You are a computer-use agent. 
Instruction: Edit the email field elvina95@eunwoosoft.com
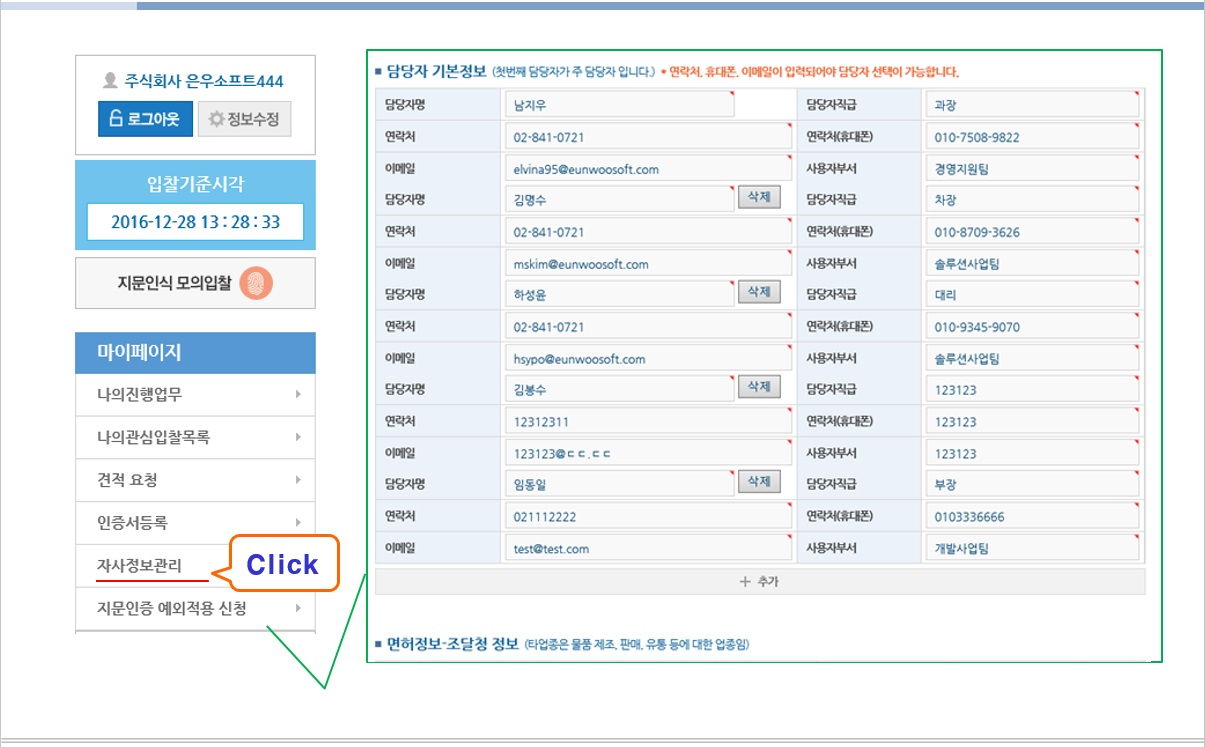[648, 169]
